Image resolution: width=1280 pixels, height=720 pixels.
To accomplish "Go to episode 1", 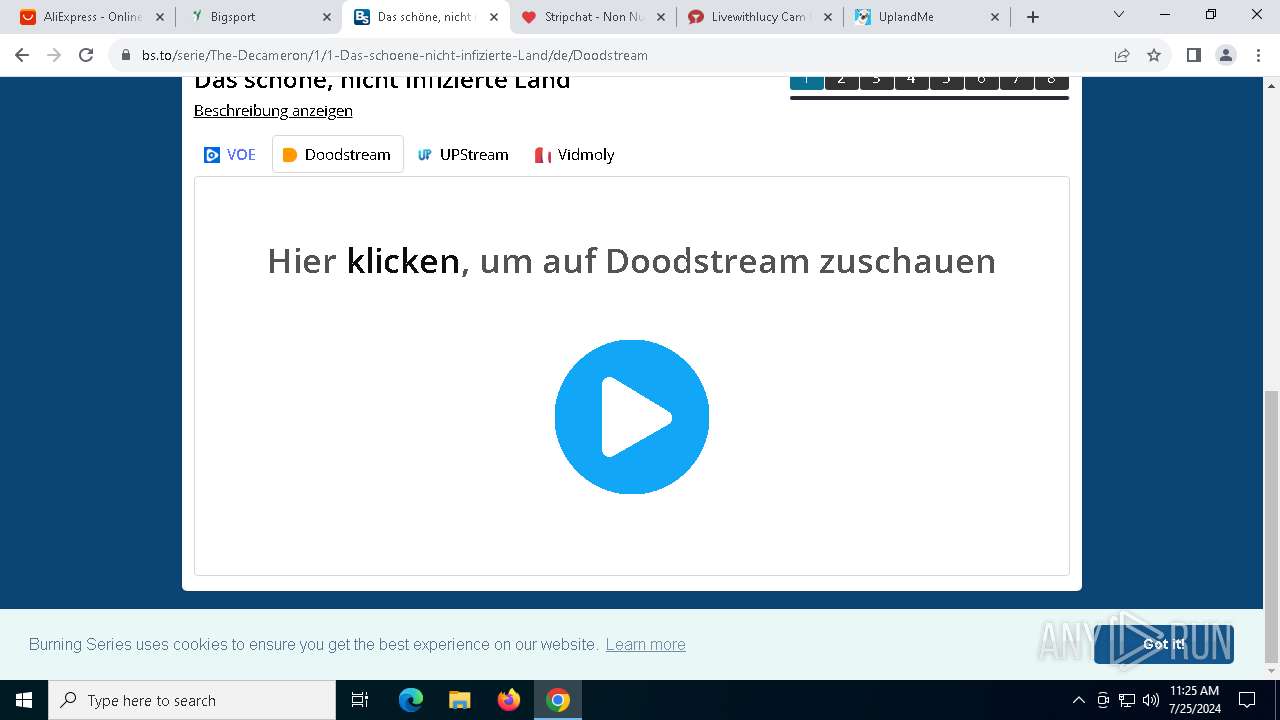I will [807, 81].
